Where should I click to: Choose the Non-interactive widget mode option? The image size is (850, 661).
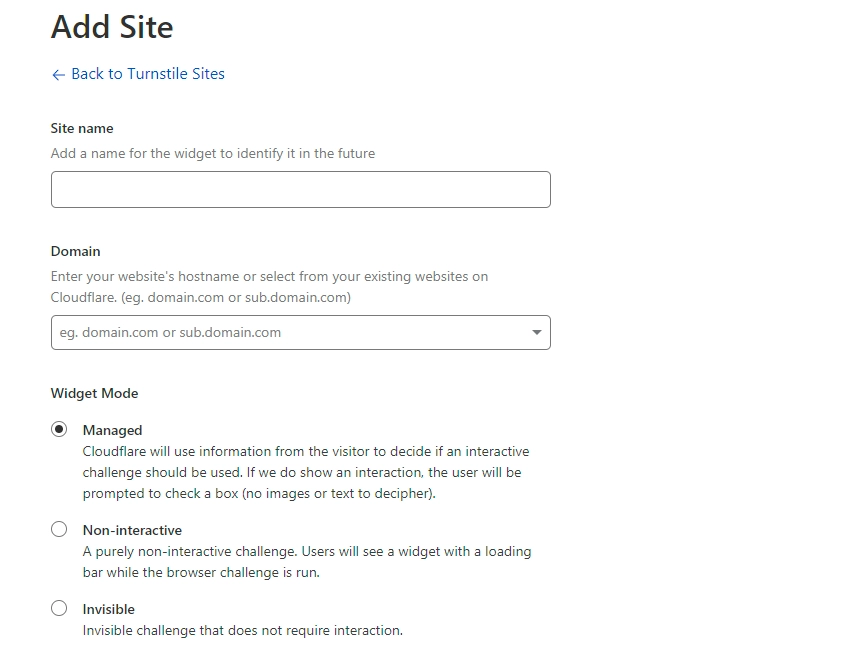point(59,529)
